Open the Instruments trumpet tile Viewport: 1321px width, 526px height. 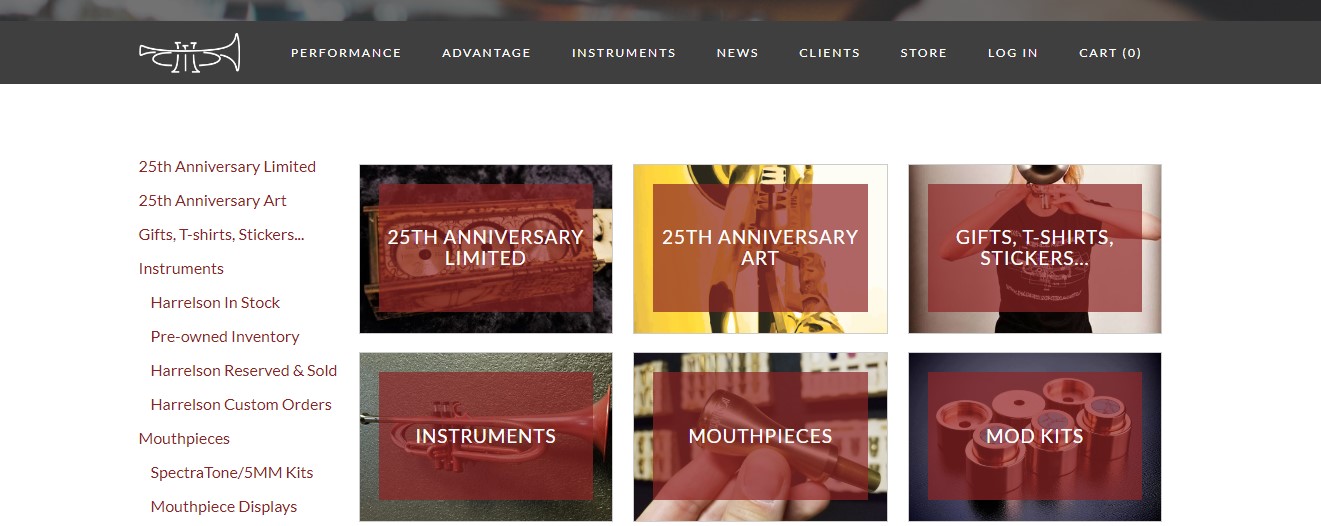(486, 437)
